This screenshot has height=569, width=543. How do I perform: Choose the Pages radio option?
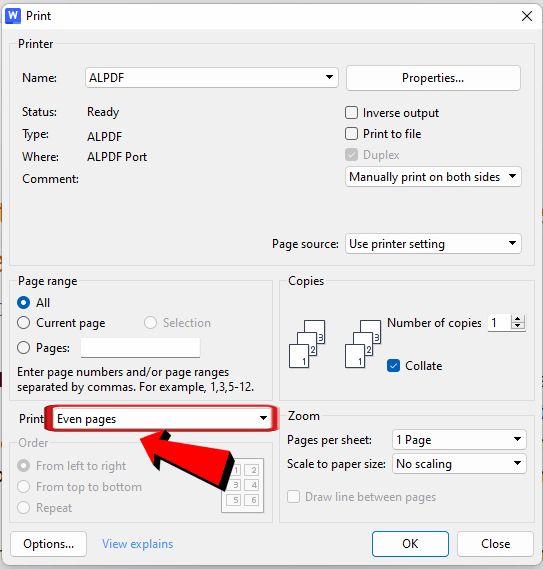coord(24,348)
